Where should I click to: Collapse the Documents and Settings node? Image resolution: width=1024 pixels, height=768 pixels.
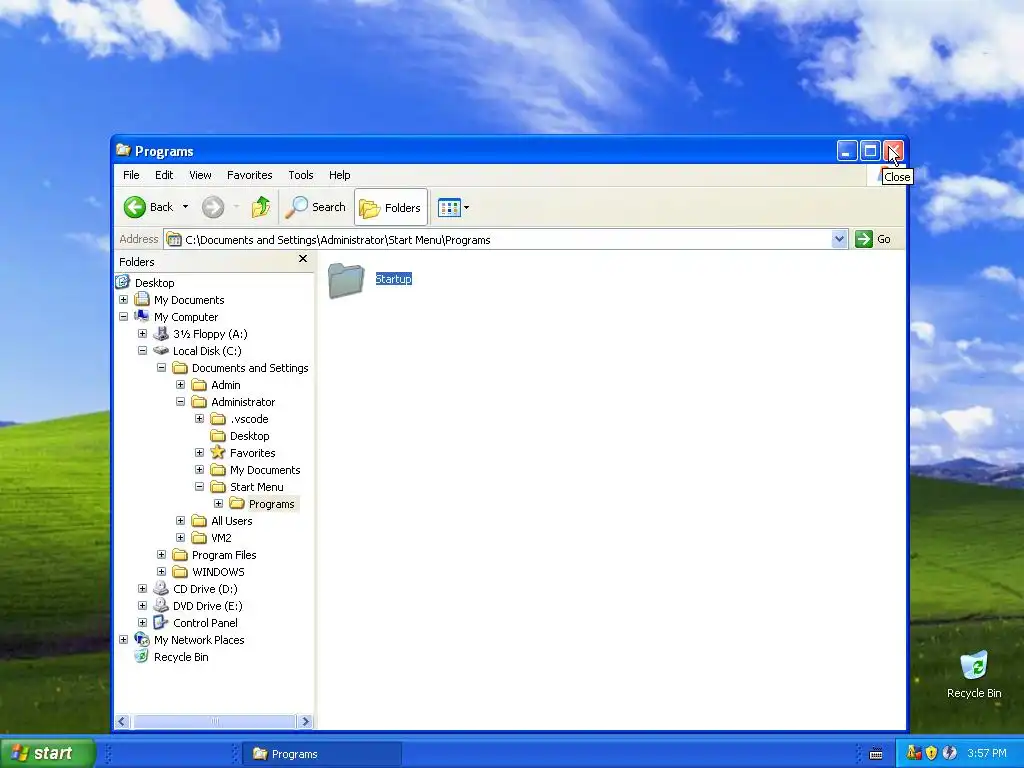[x=161, y=368]
